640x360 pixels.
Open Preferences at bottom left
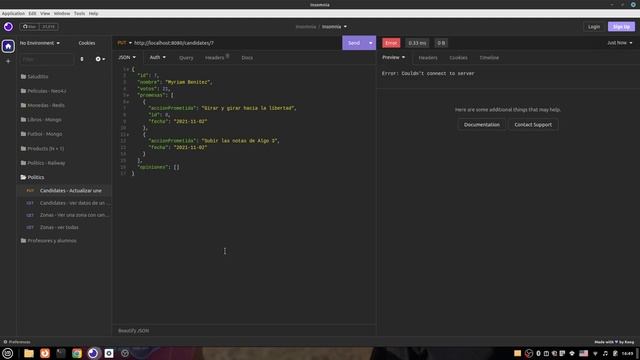point(17,342)
